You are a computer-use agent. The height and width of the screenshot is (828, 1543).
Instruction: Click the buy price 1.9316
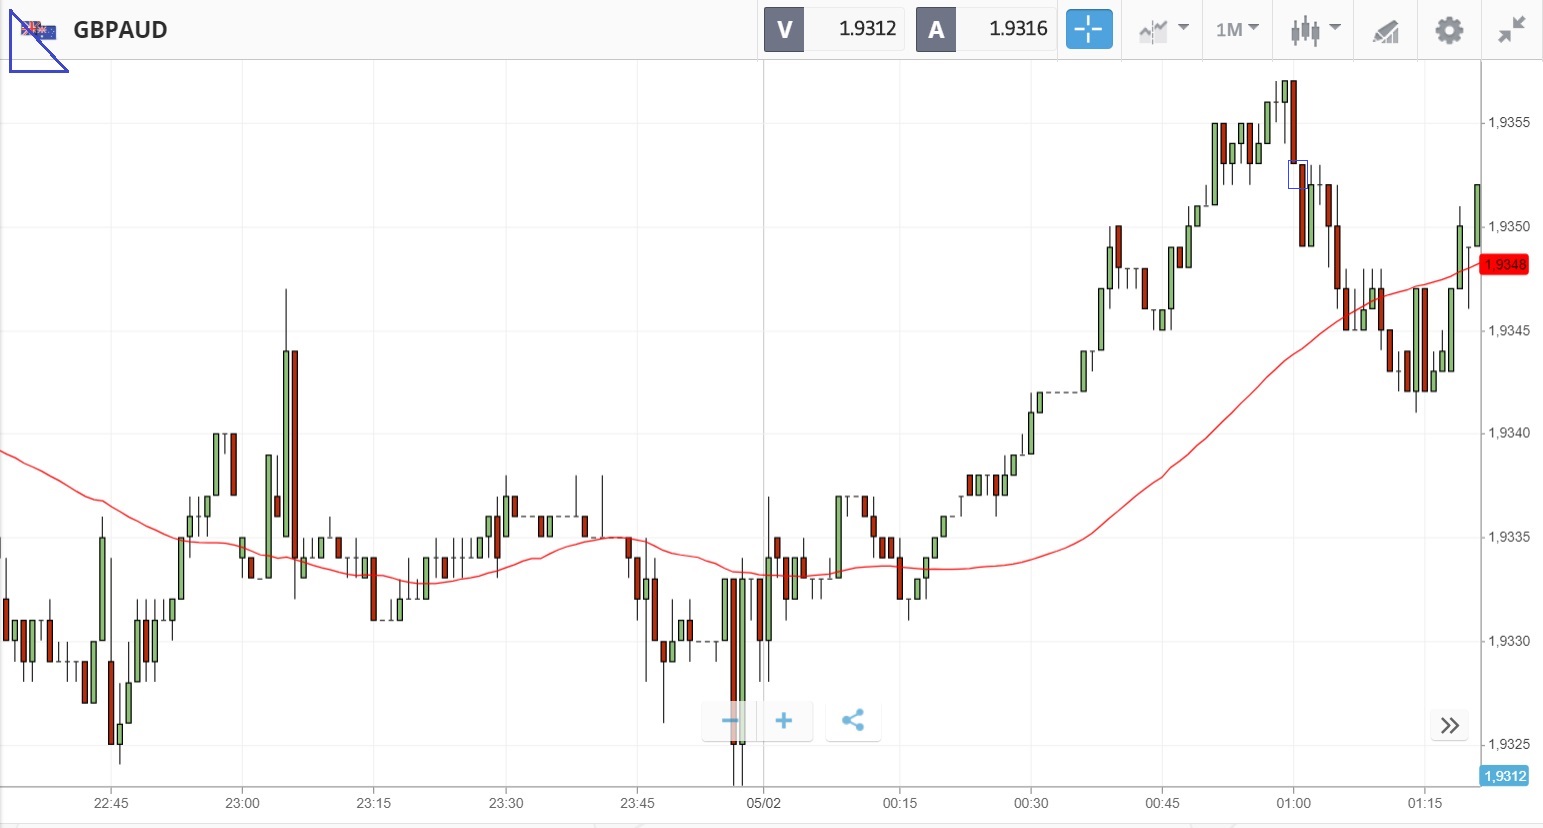[x=1017, y=29]
